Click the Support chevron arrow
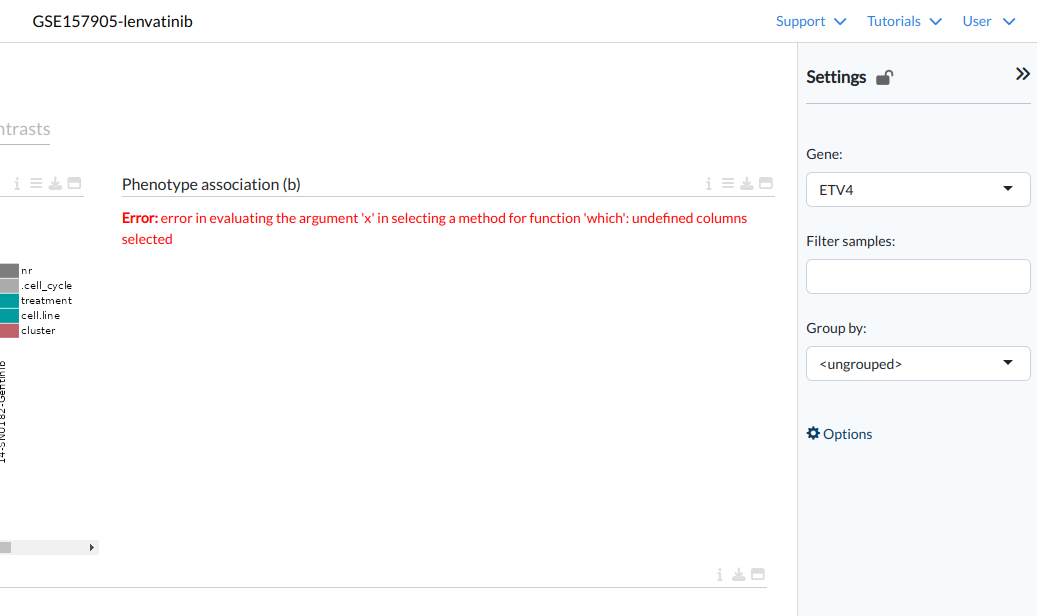Image resolution: width=1037 pixels, height=616 pixels. 840,22
